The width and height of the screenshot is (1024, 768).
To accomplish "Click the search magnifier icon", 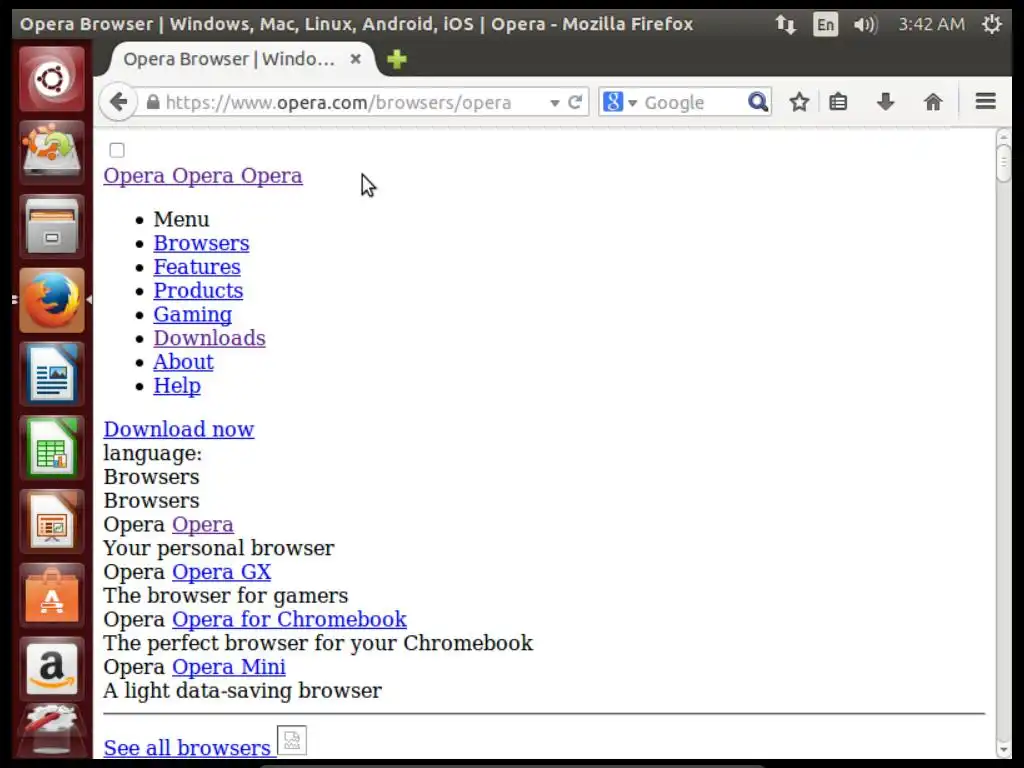I will (x=758, y=102).
